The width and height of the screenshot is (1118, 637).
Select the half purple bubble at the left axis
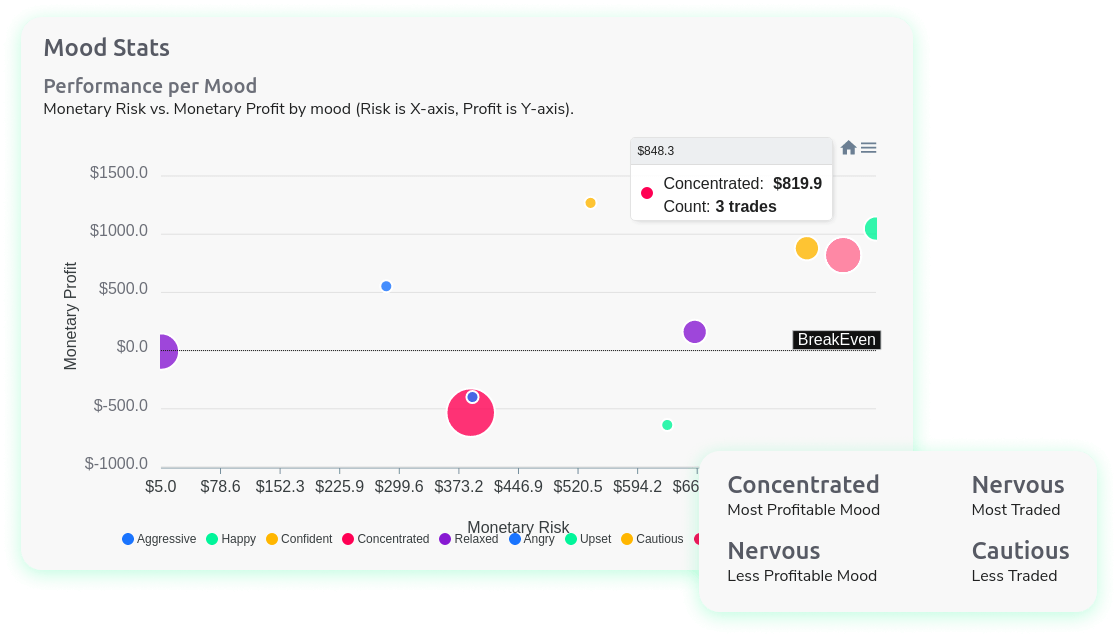point(167,351)
